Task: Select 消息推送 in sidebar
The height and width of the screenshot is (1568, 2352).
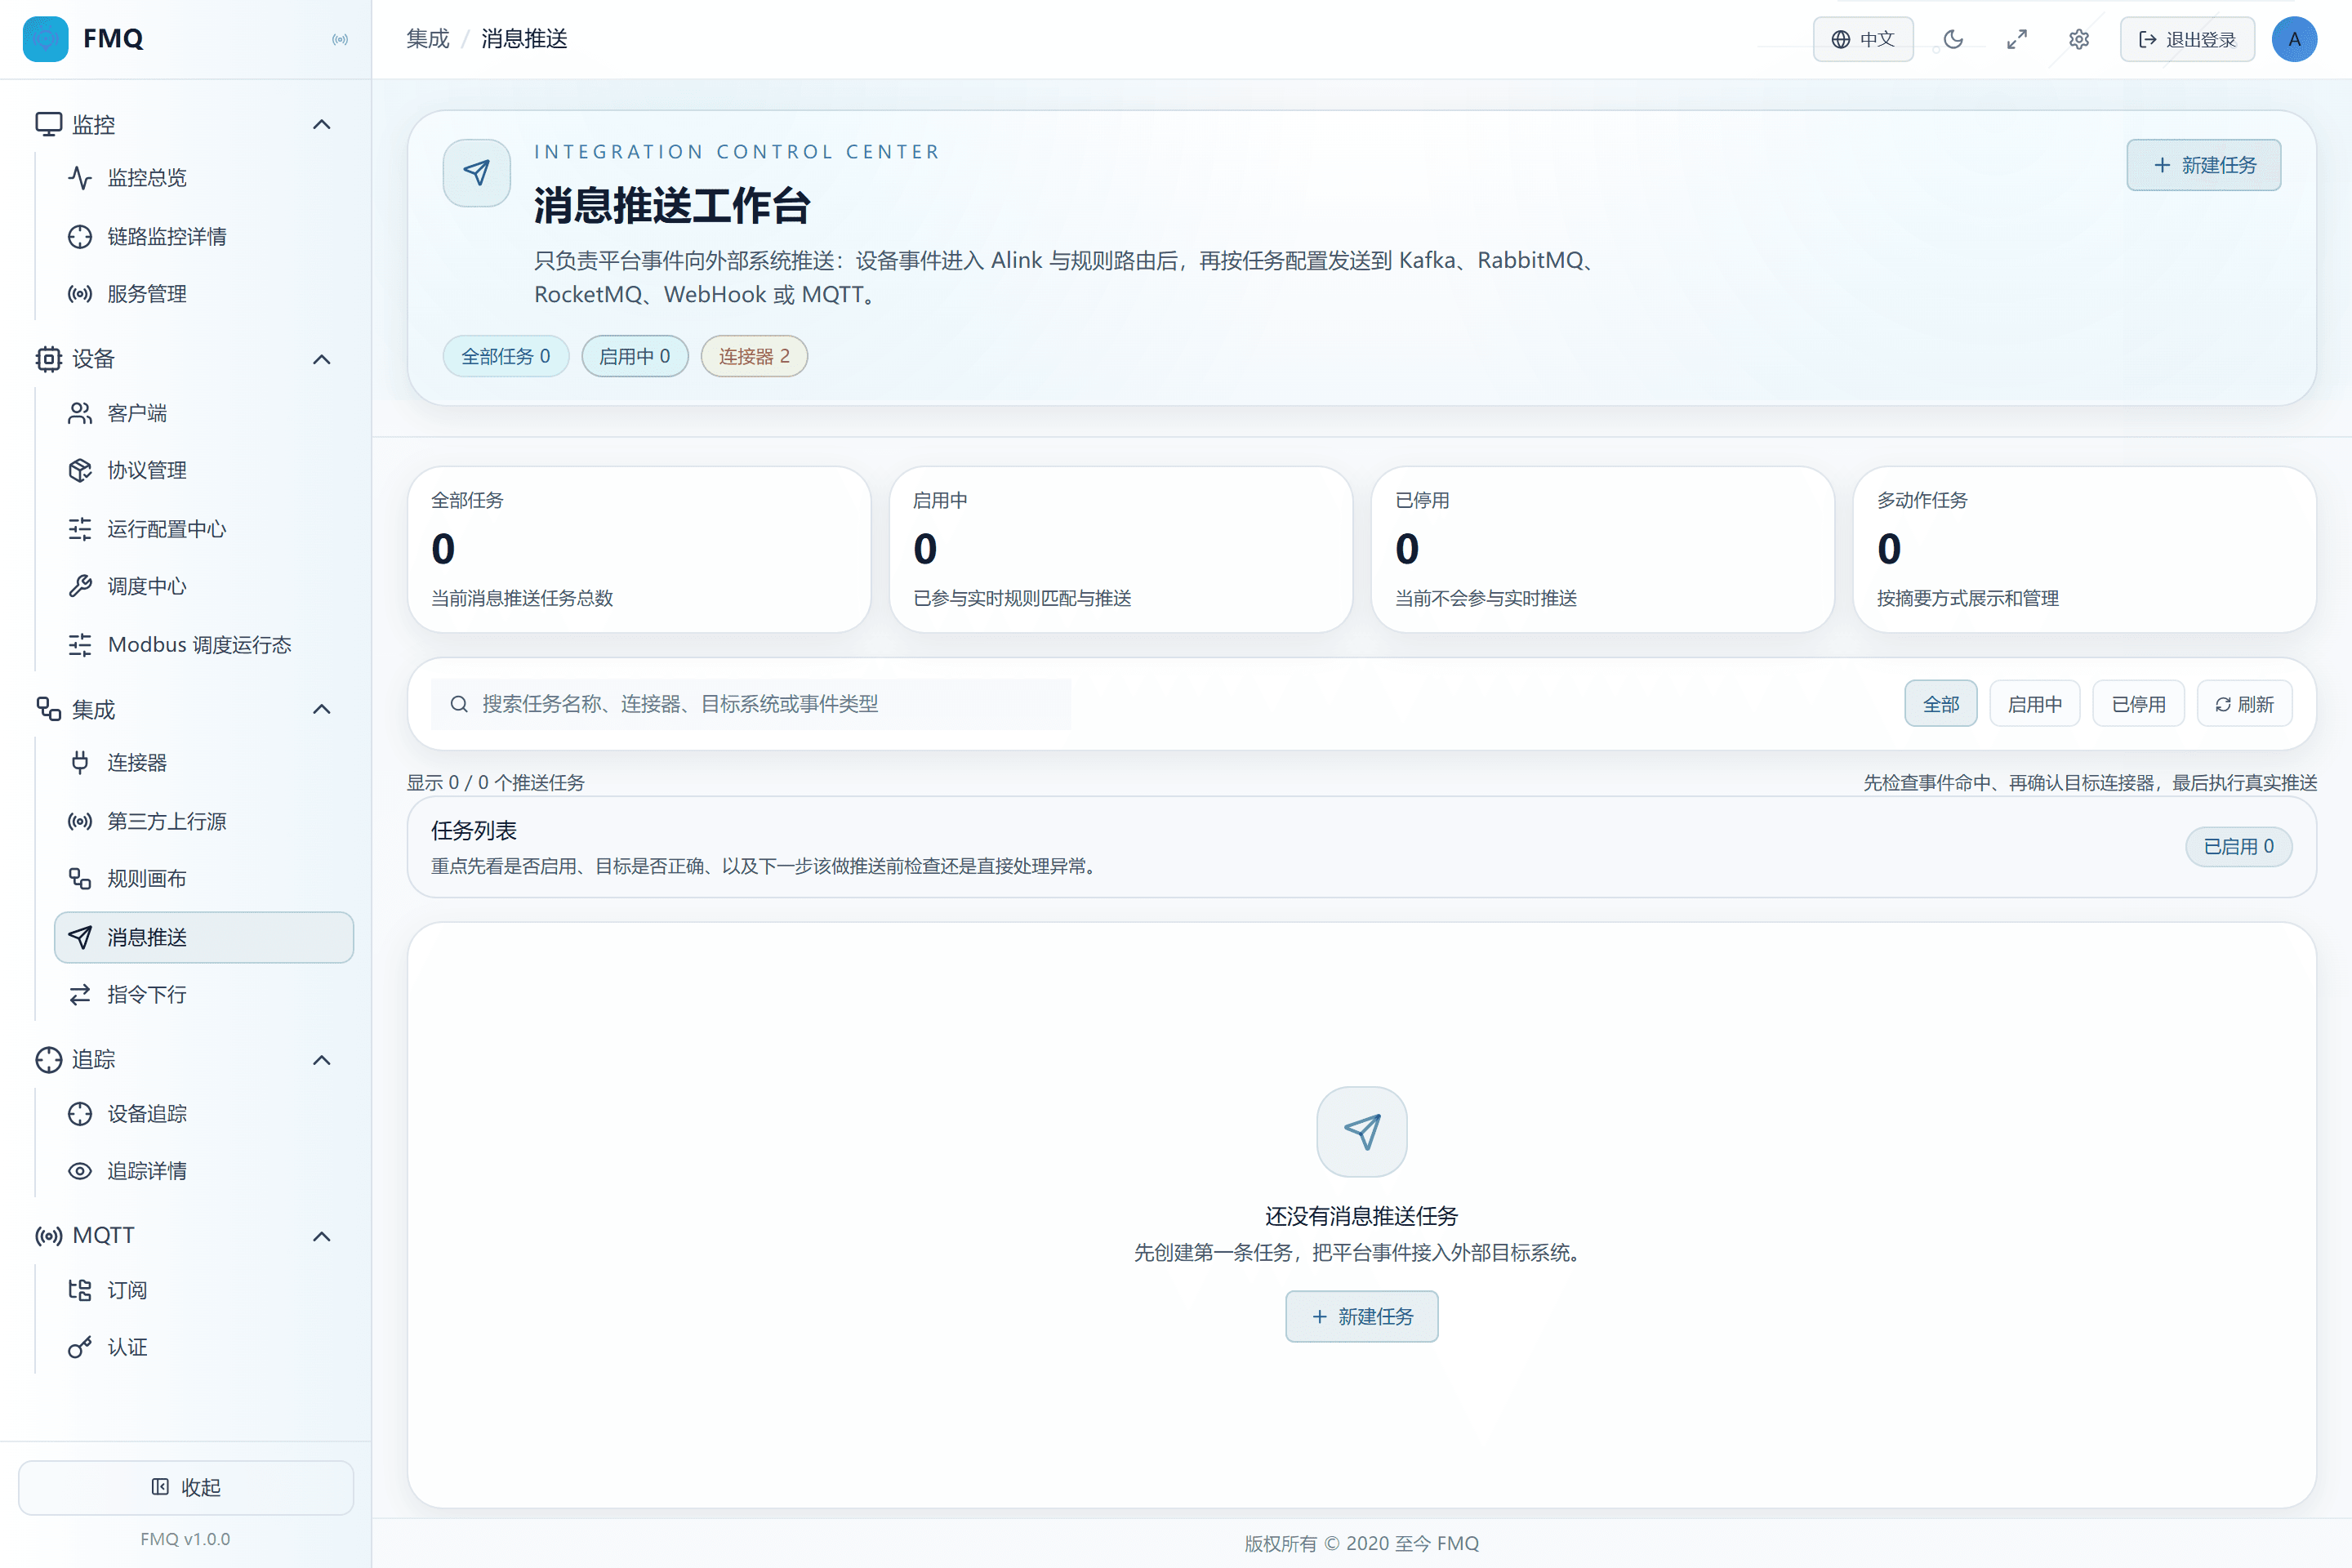Action: pyautogui.click(x=204, y=937)
